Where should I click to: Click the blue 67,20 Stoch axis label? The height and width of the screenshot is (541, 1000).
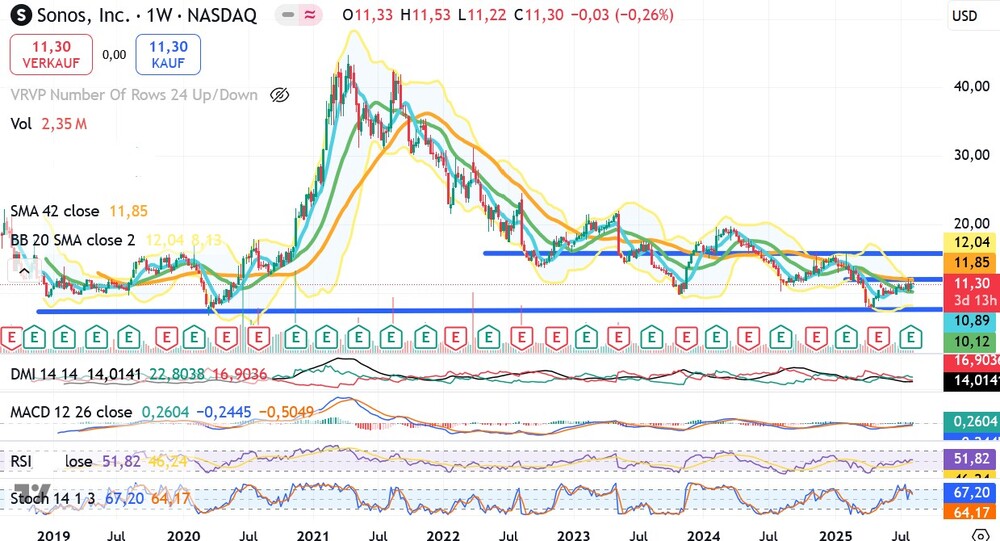tap(971, 493)
